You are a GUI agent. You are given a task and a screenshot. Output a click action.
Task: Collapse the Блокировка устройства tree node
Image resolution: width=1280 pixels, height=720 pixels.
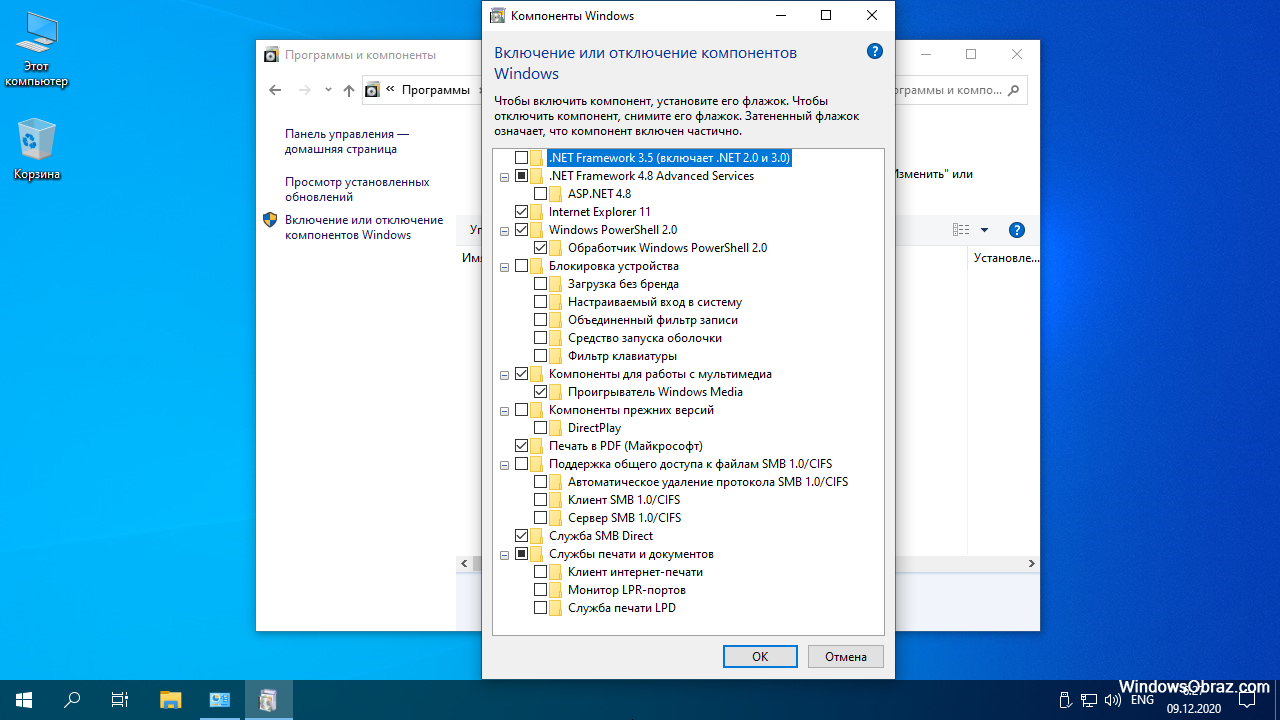point(505,266)
